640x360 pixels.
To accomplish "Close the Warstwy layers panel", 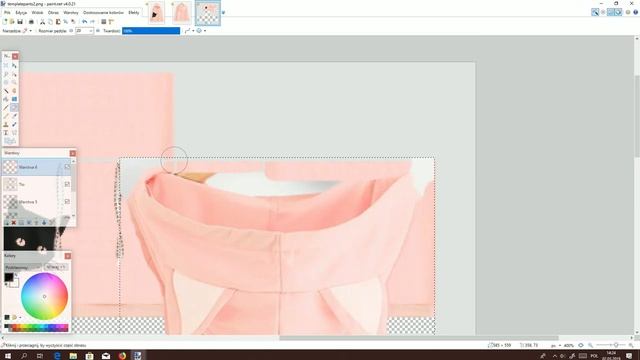I will pos(73,153).
